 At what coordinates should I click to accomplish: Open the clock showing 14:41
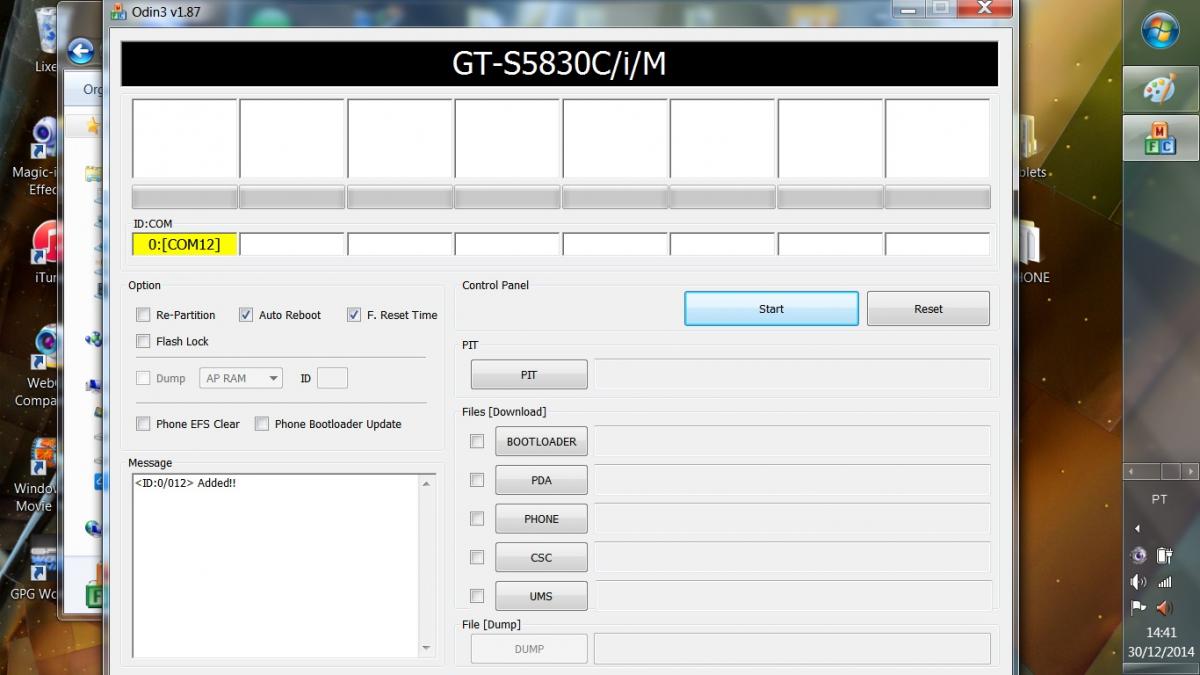click(1161, 632)
